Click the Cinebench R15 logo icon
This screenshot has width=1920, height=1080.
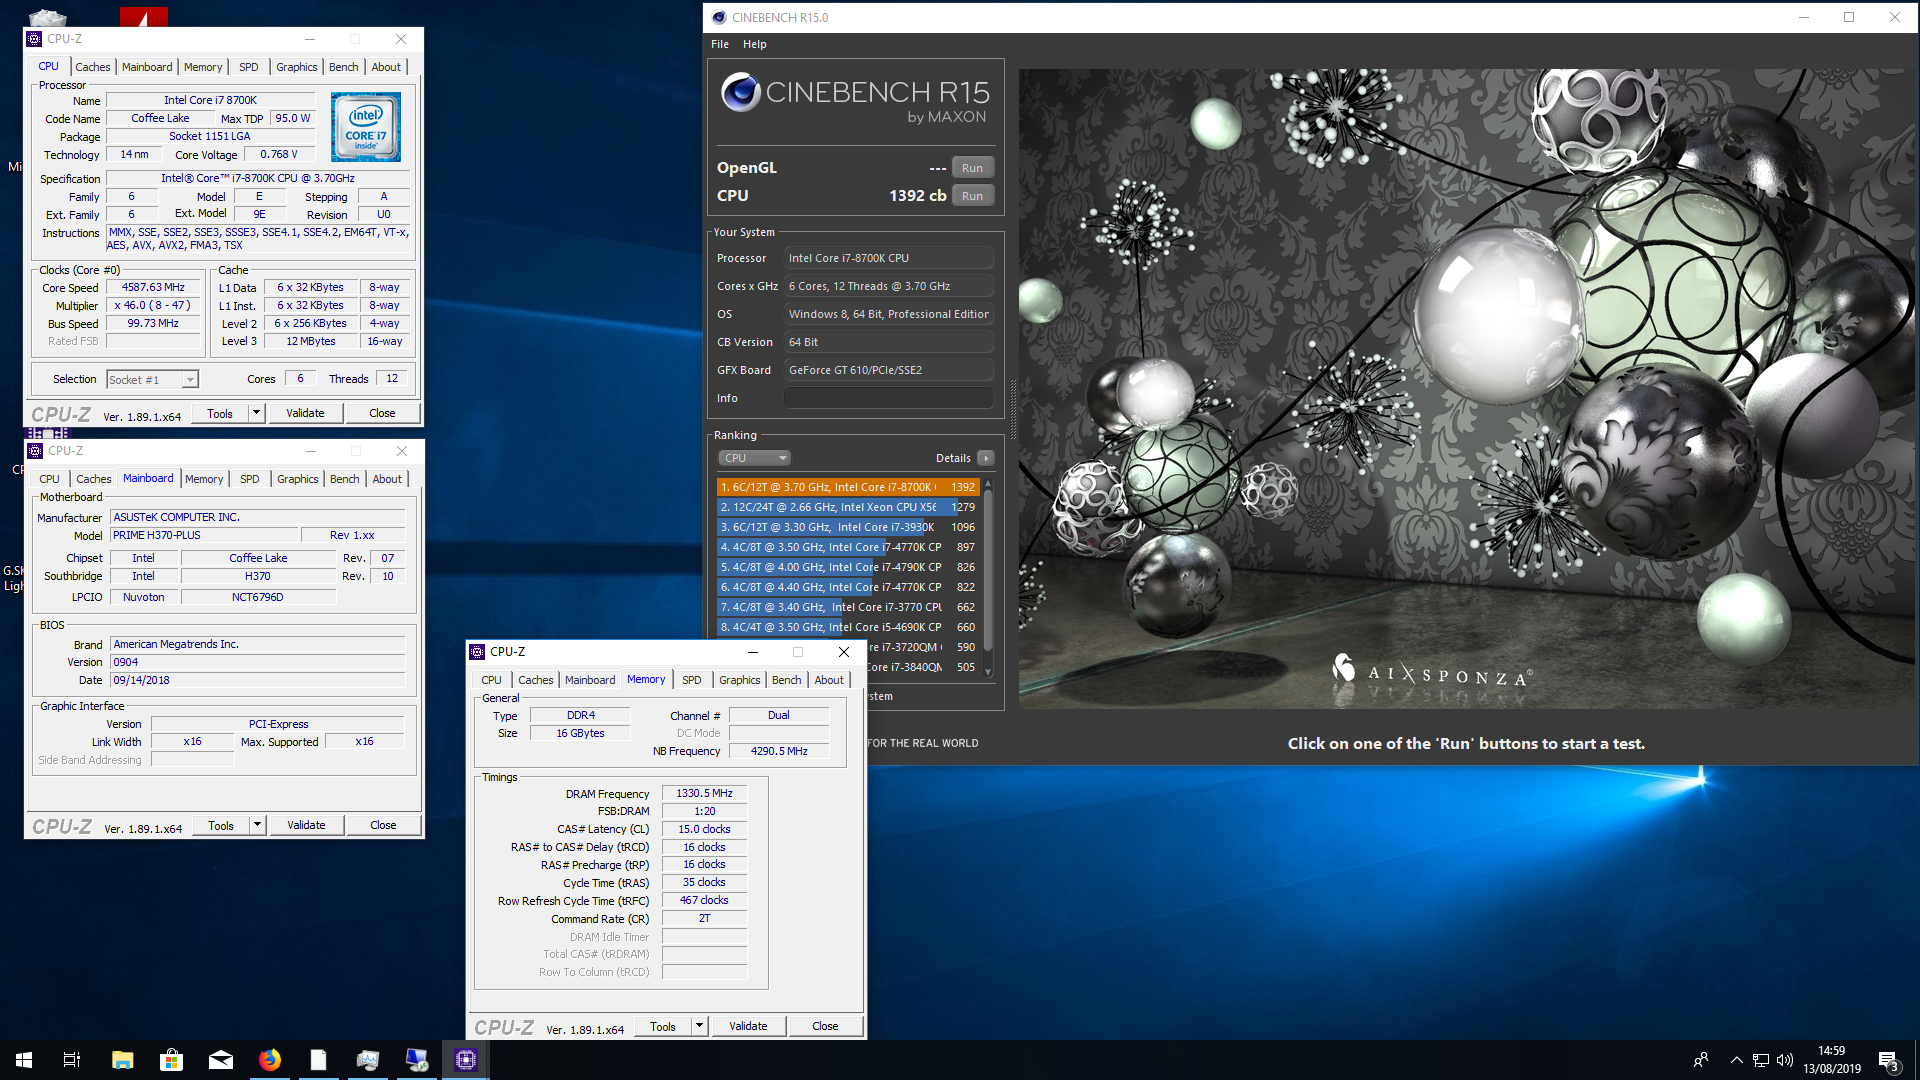point(741,93)
